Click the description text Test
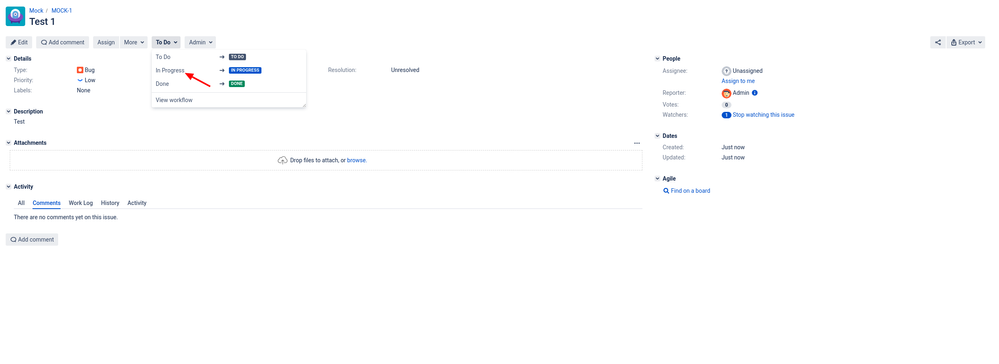Screen dimensions: 999x364 coord(19,122)
